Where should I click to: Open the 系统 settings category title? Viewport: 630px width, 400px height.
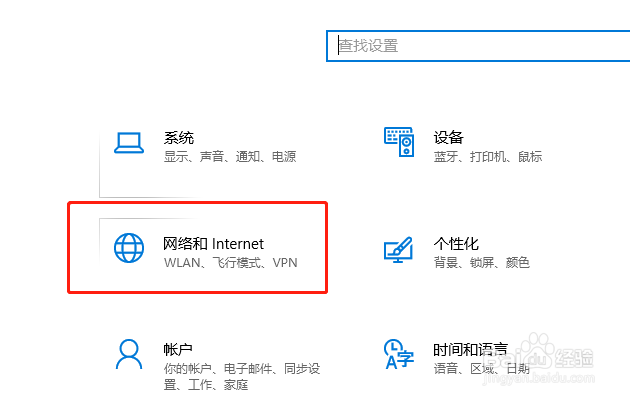tap(179, 138)
